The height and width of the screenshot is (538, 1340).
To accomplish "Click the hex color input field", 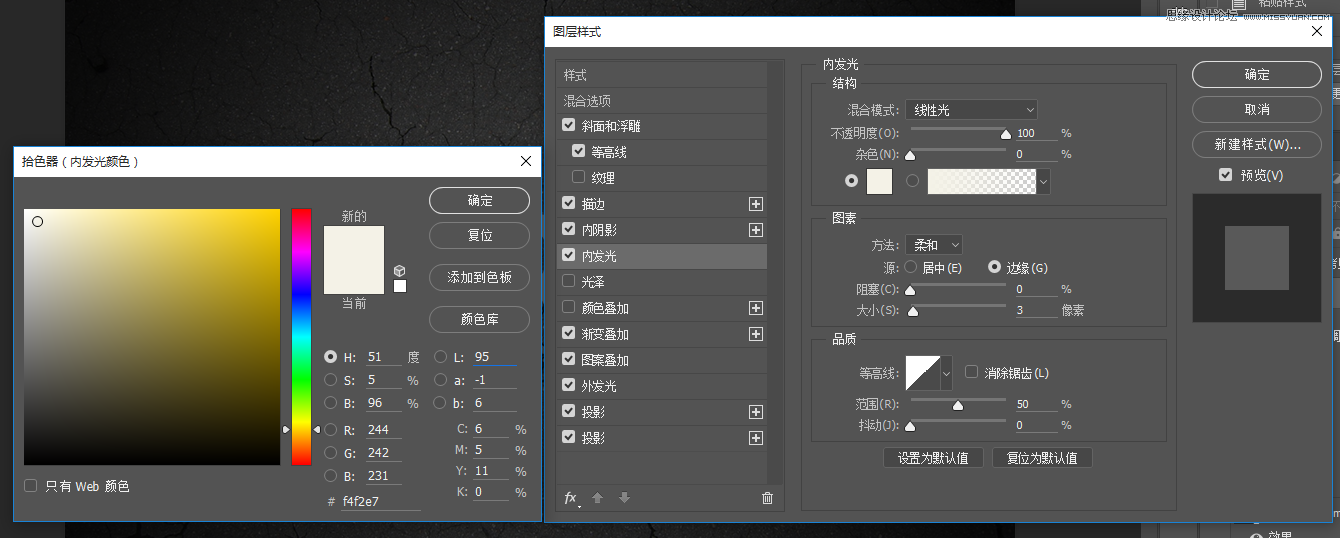I will tap(380, 502).
